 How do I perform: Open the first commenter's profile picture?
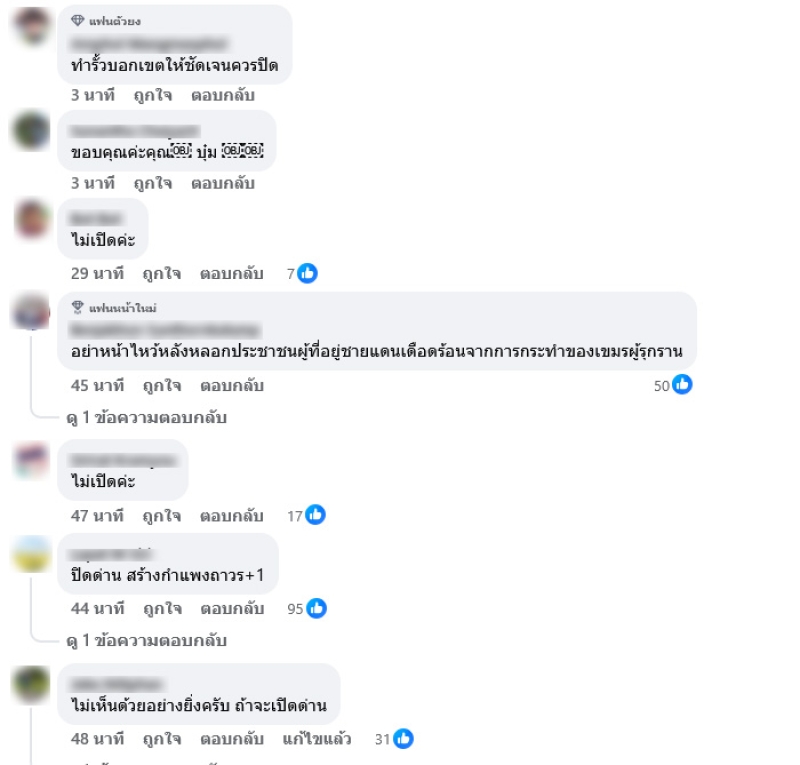[x=32, y=26]
